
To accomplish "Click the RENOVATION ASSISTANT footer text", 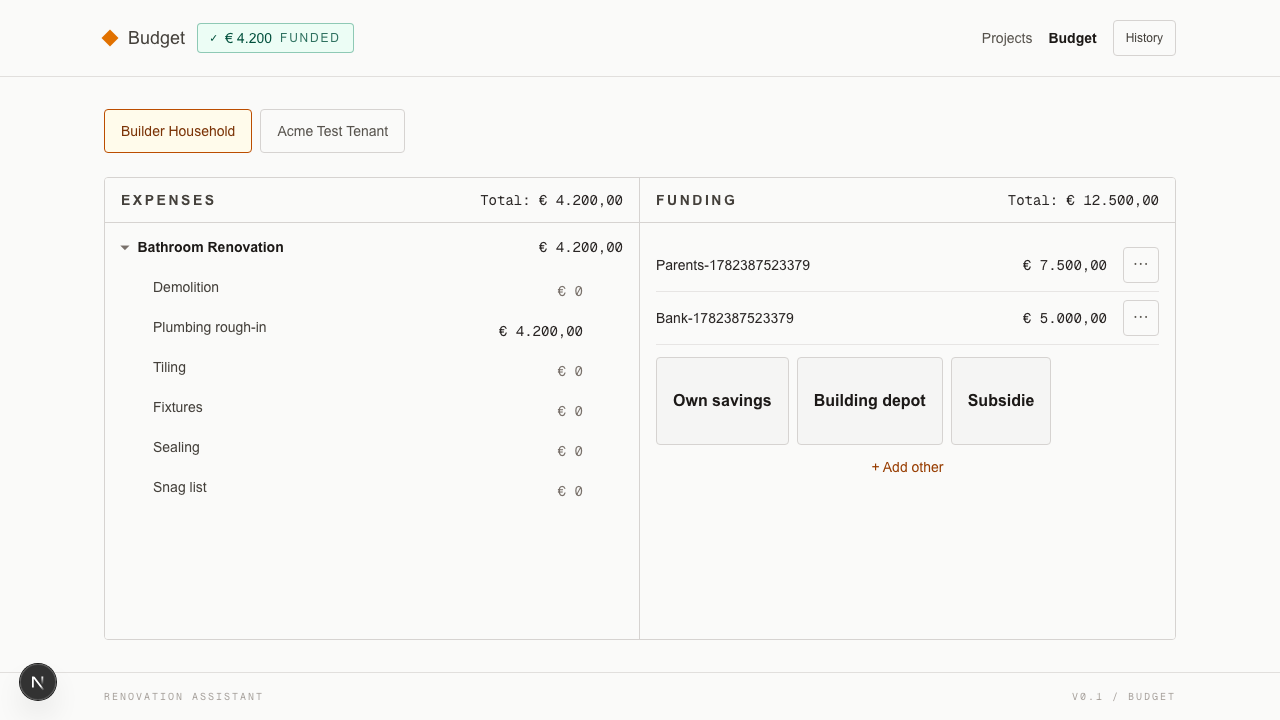I will tap(183, 697).
